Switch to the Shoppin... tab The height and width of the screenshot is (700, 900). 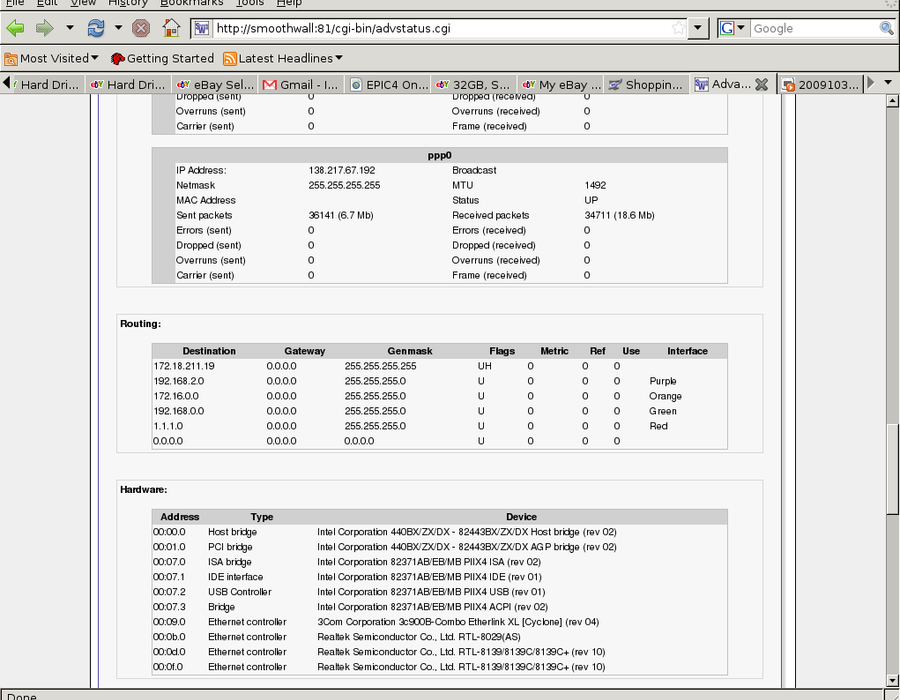[646, 84]
